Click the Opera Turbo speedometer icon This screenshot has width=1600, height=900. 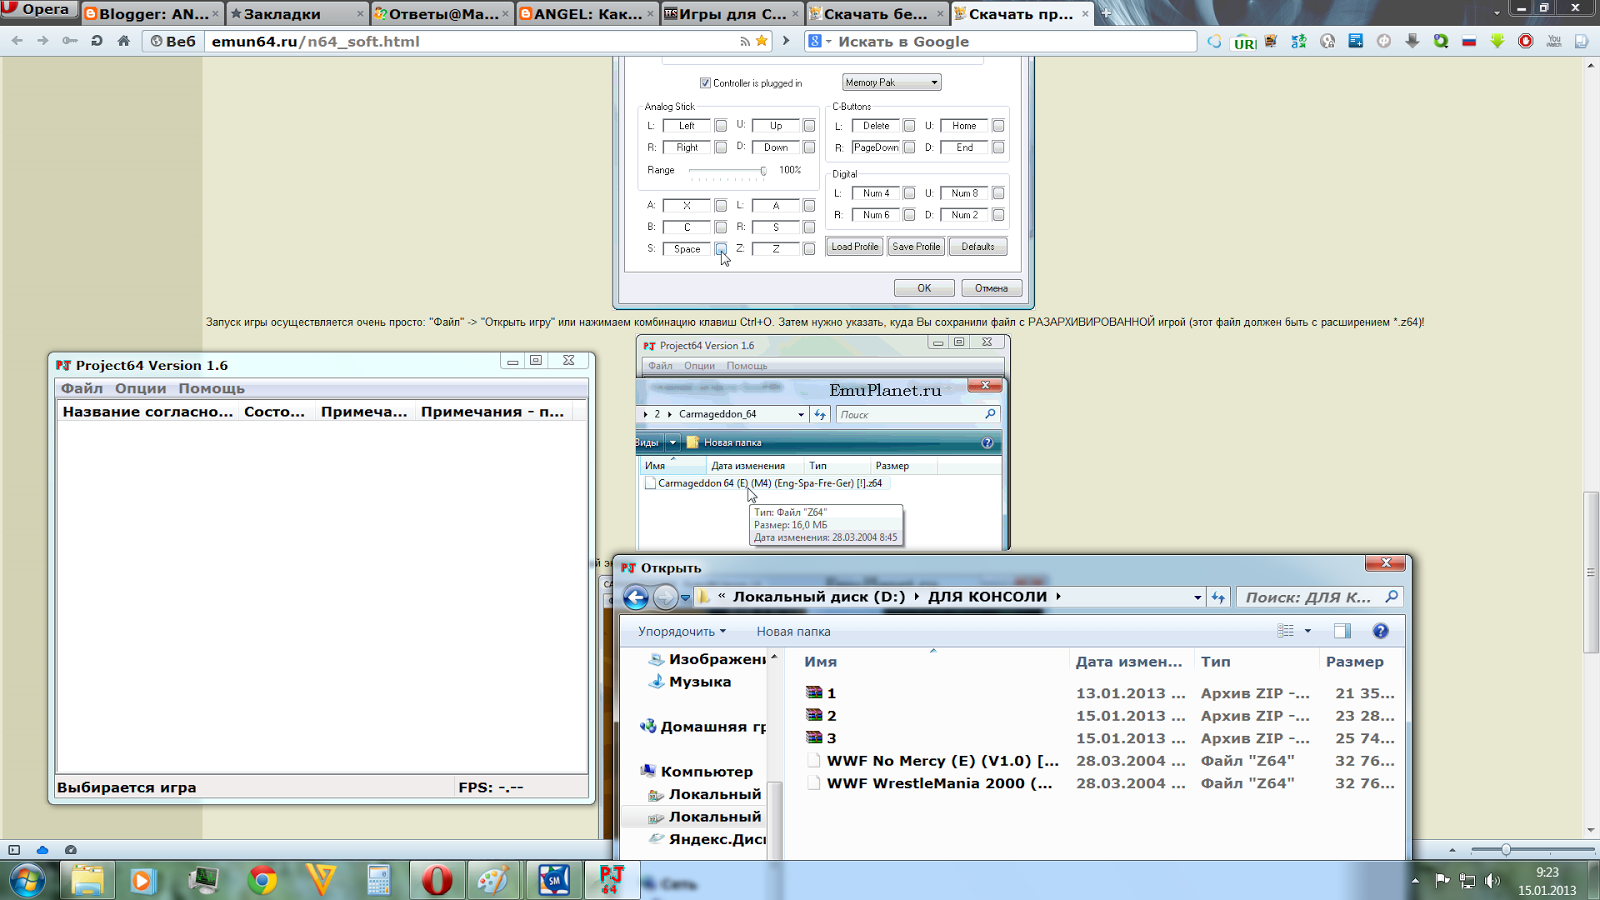point(70,850)
